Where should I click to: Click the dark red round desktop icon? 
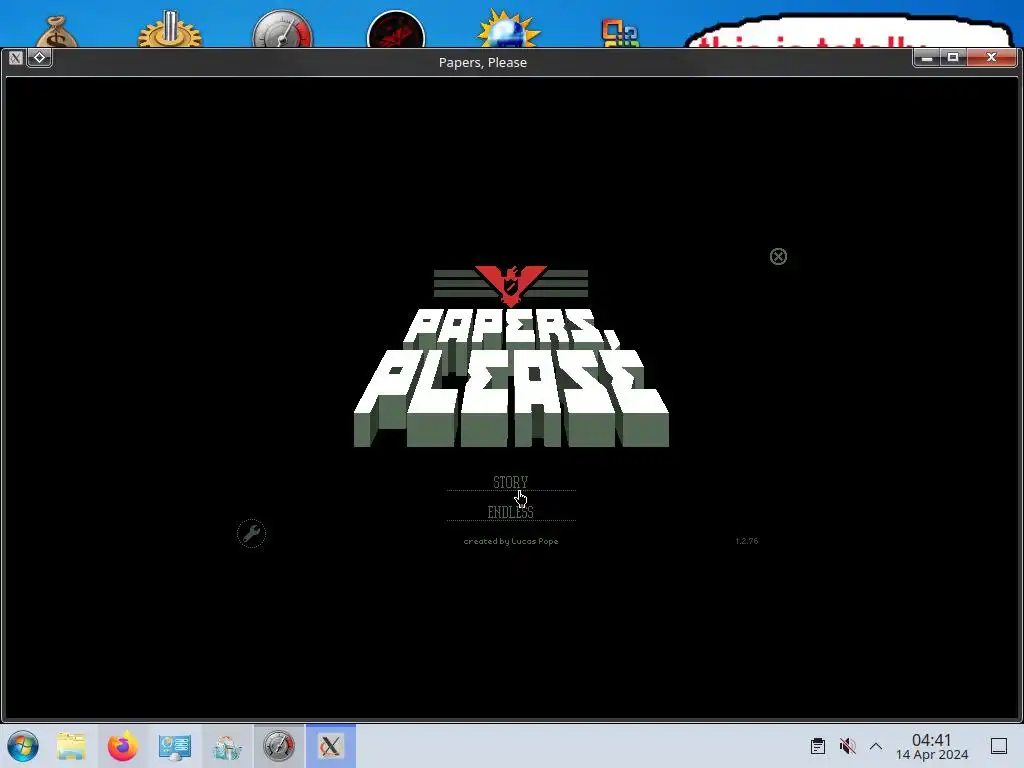tap(396, 29)
